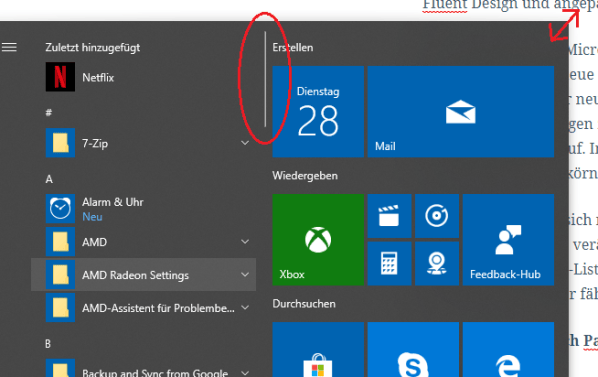This screenshot has height=377, width=598.
Task: Jump via the B letter header
Action: coord(48,344)
